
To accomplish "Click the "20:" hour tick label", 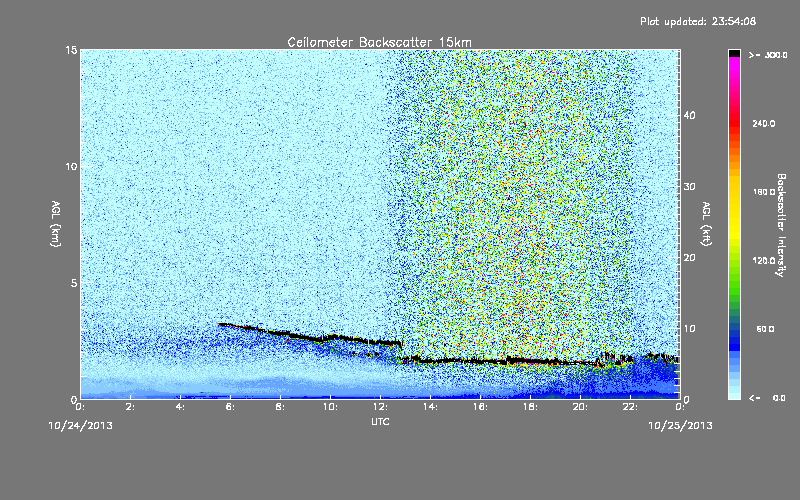I will point(581,407).
